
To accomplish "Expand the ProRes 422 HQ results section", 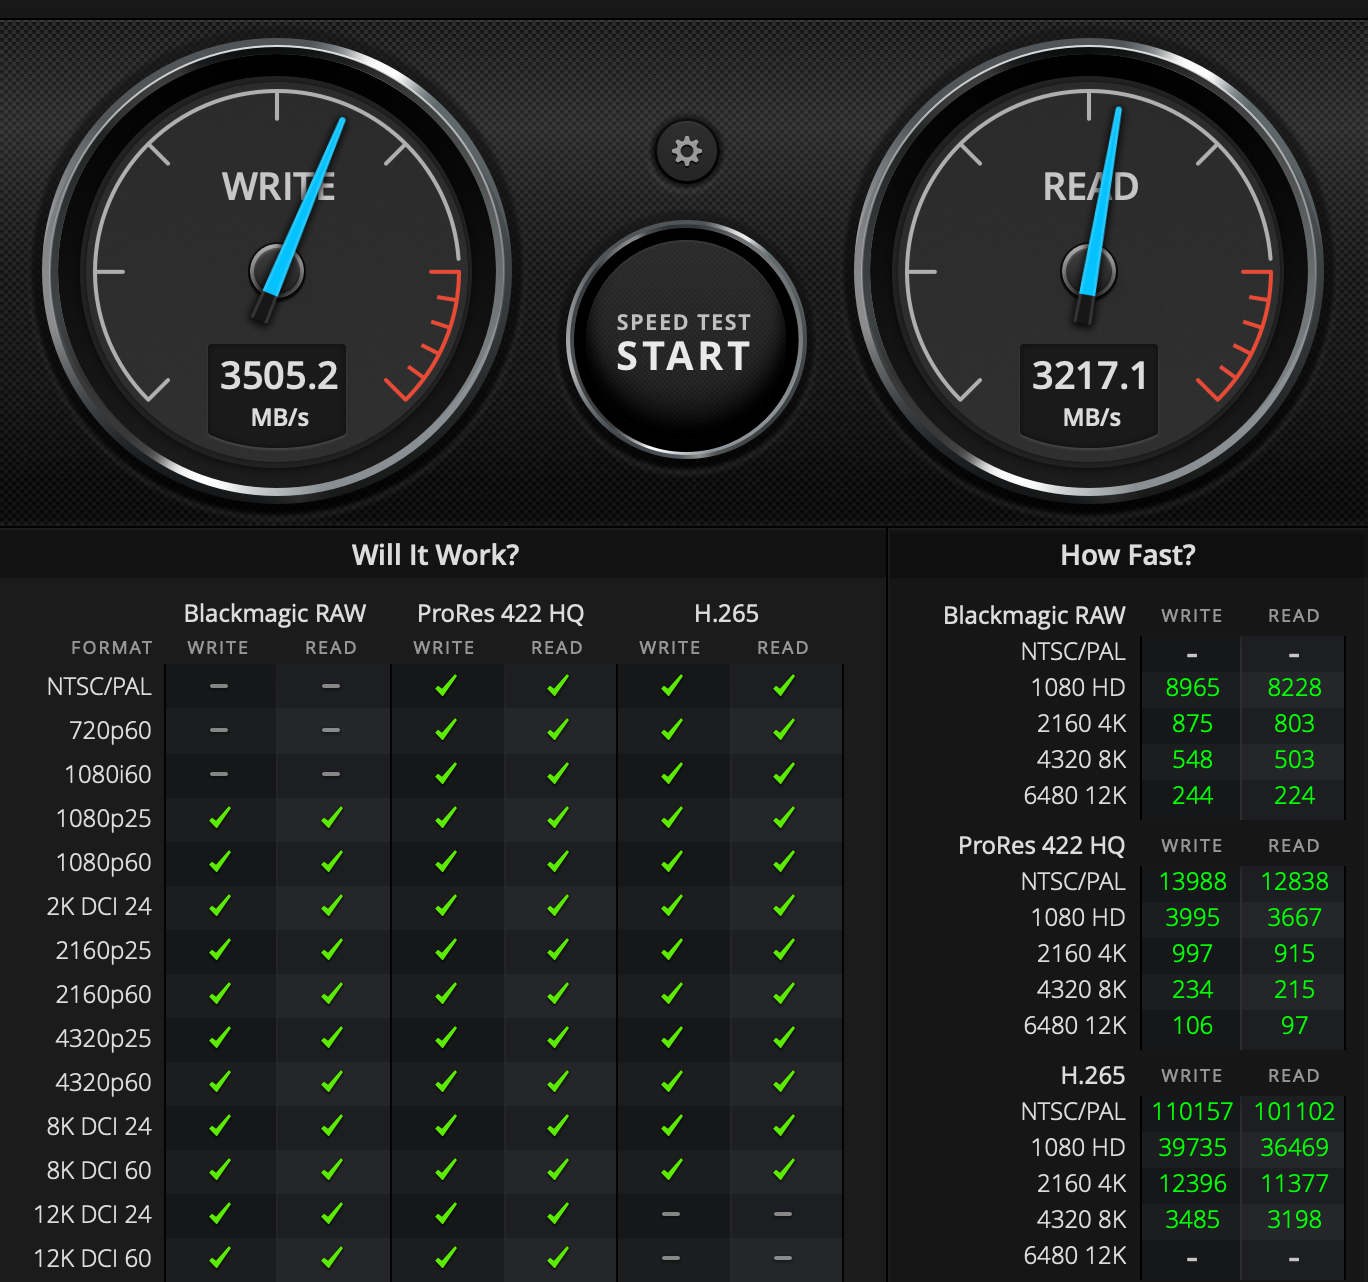I will pyautogui.click(x=1041, y=846).
